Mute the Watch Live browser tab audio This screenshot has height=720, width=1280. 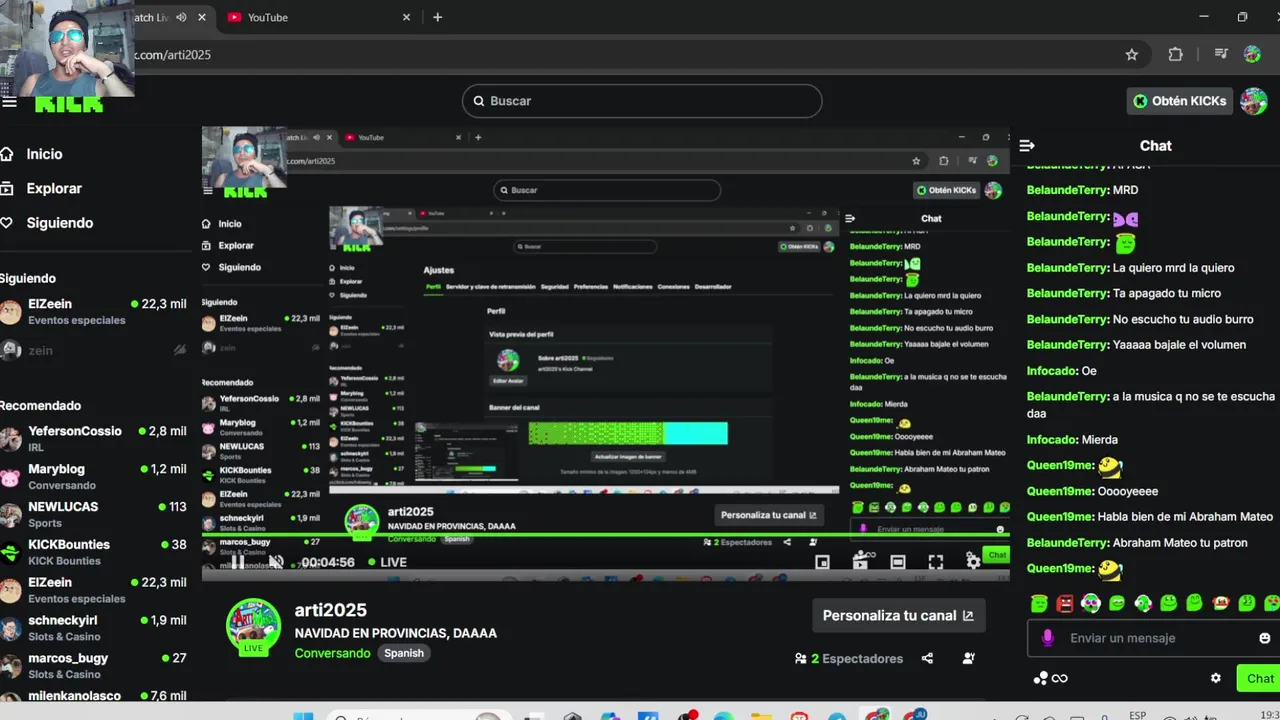[181, 17]
